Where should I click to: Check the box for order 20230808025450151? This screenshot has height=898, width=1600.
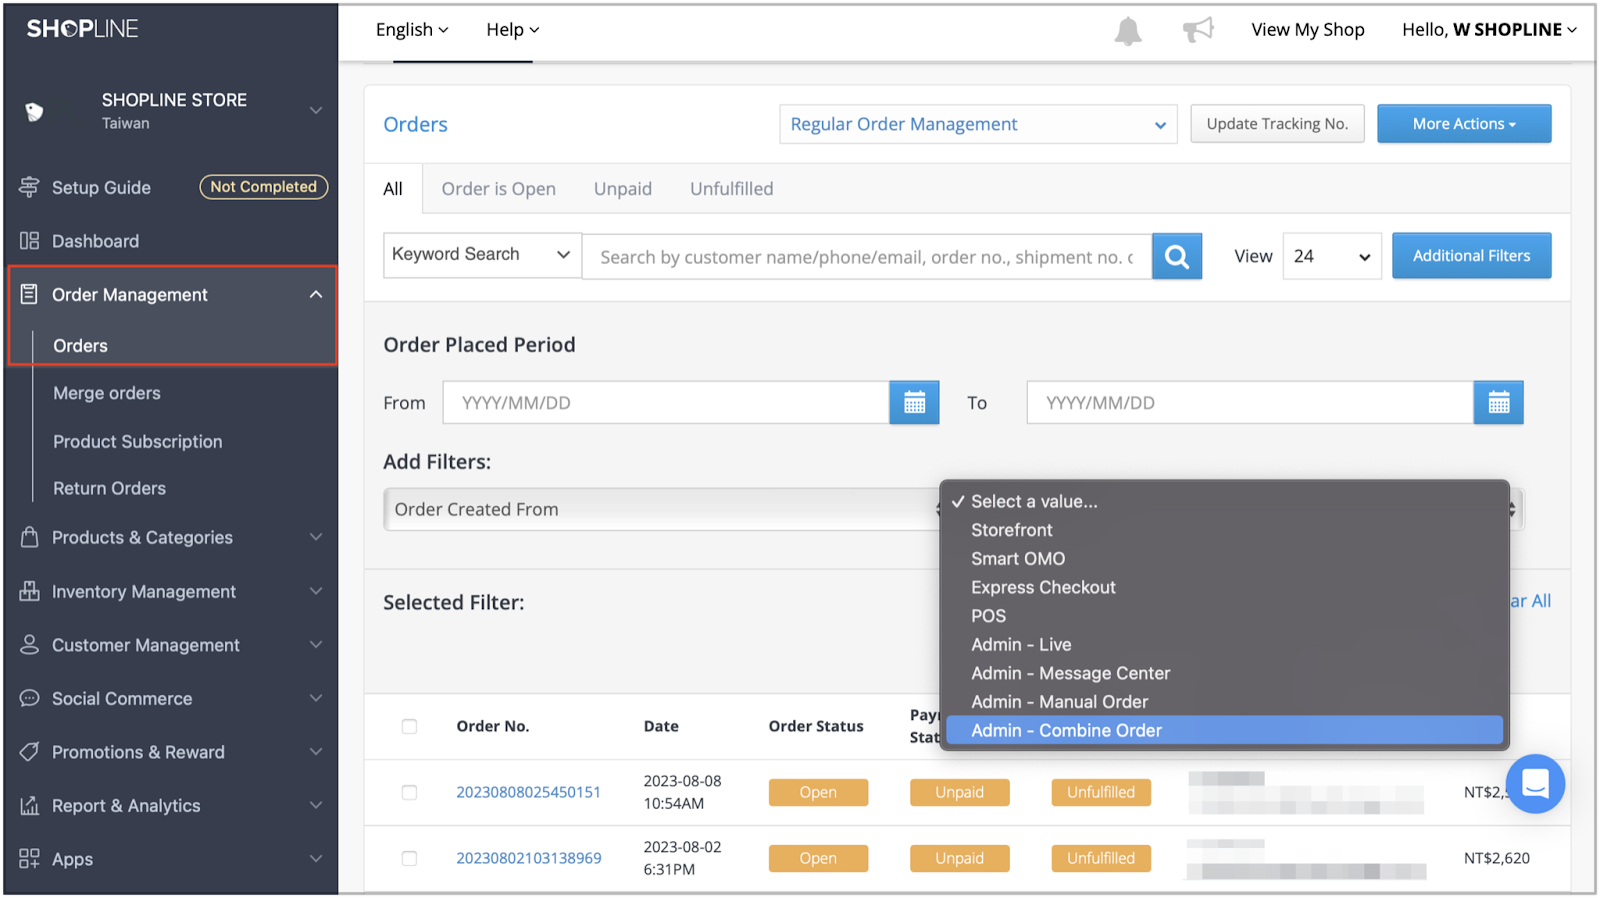click(409, 792)
